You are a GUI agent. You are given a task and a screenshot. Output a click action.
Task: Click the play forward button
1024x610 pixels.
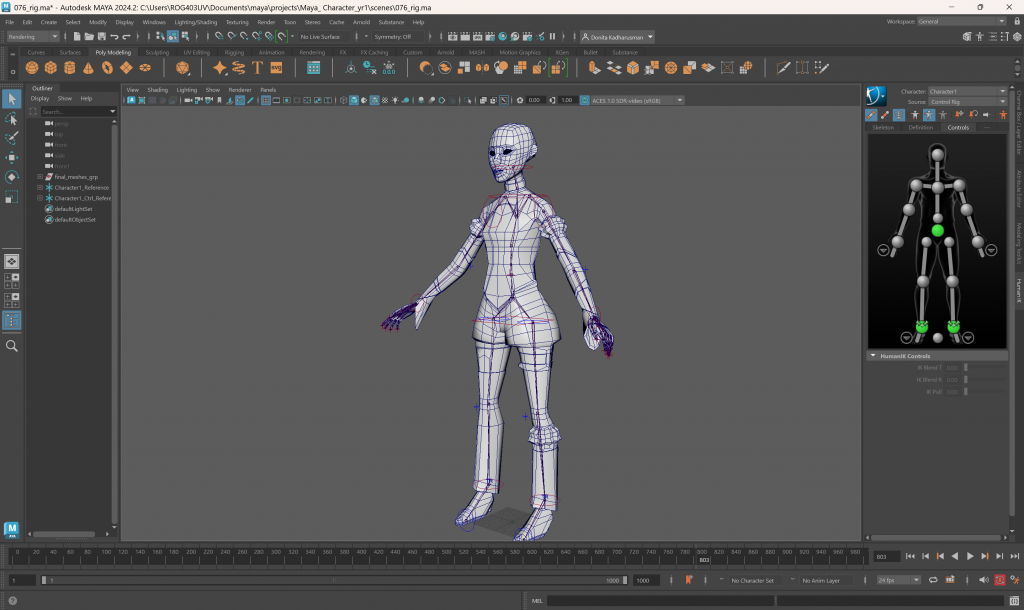970,556
